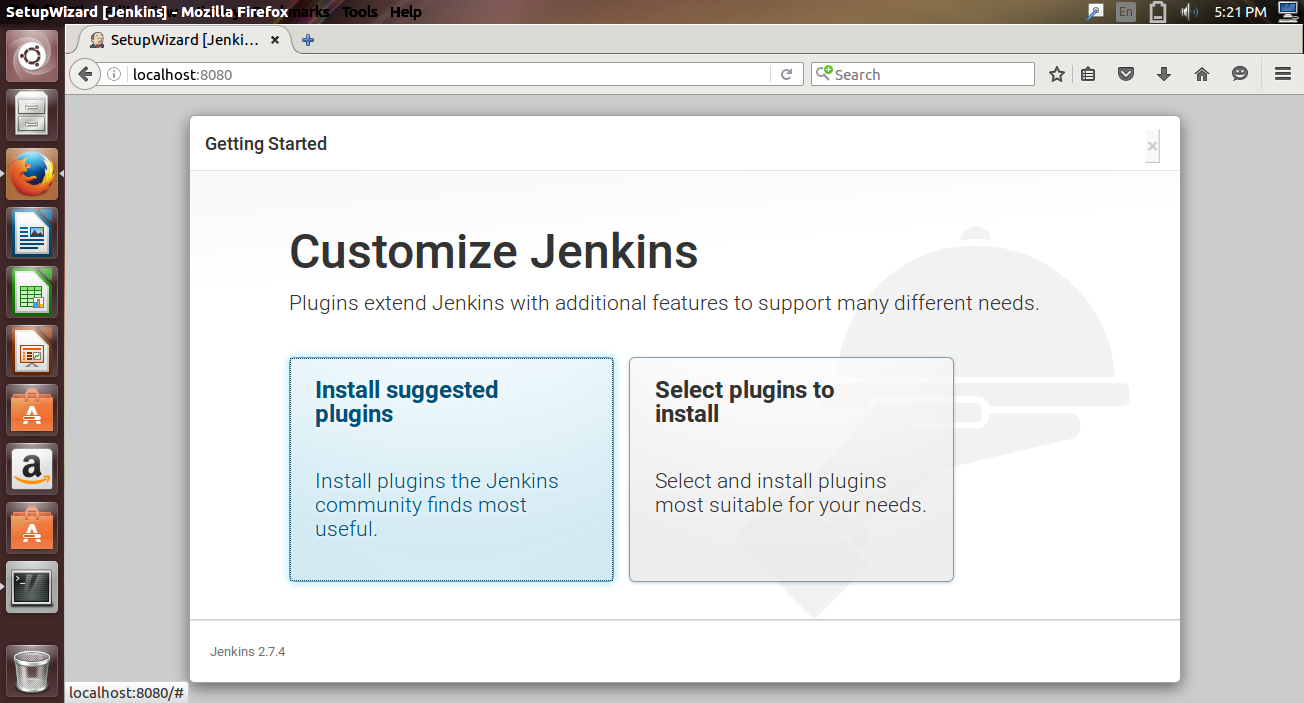Go to the Firefox home page
1304x703 pixels.
1201,73
